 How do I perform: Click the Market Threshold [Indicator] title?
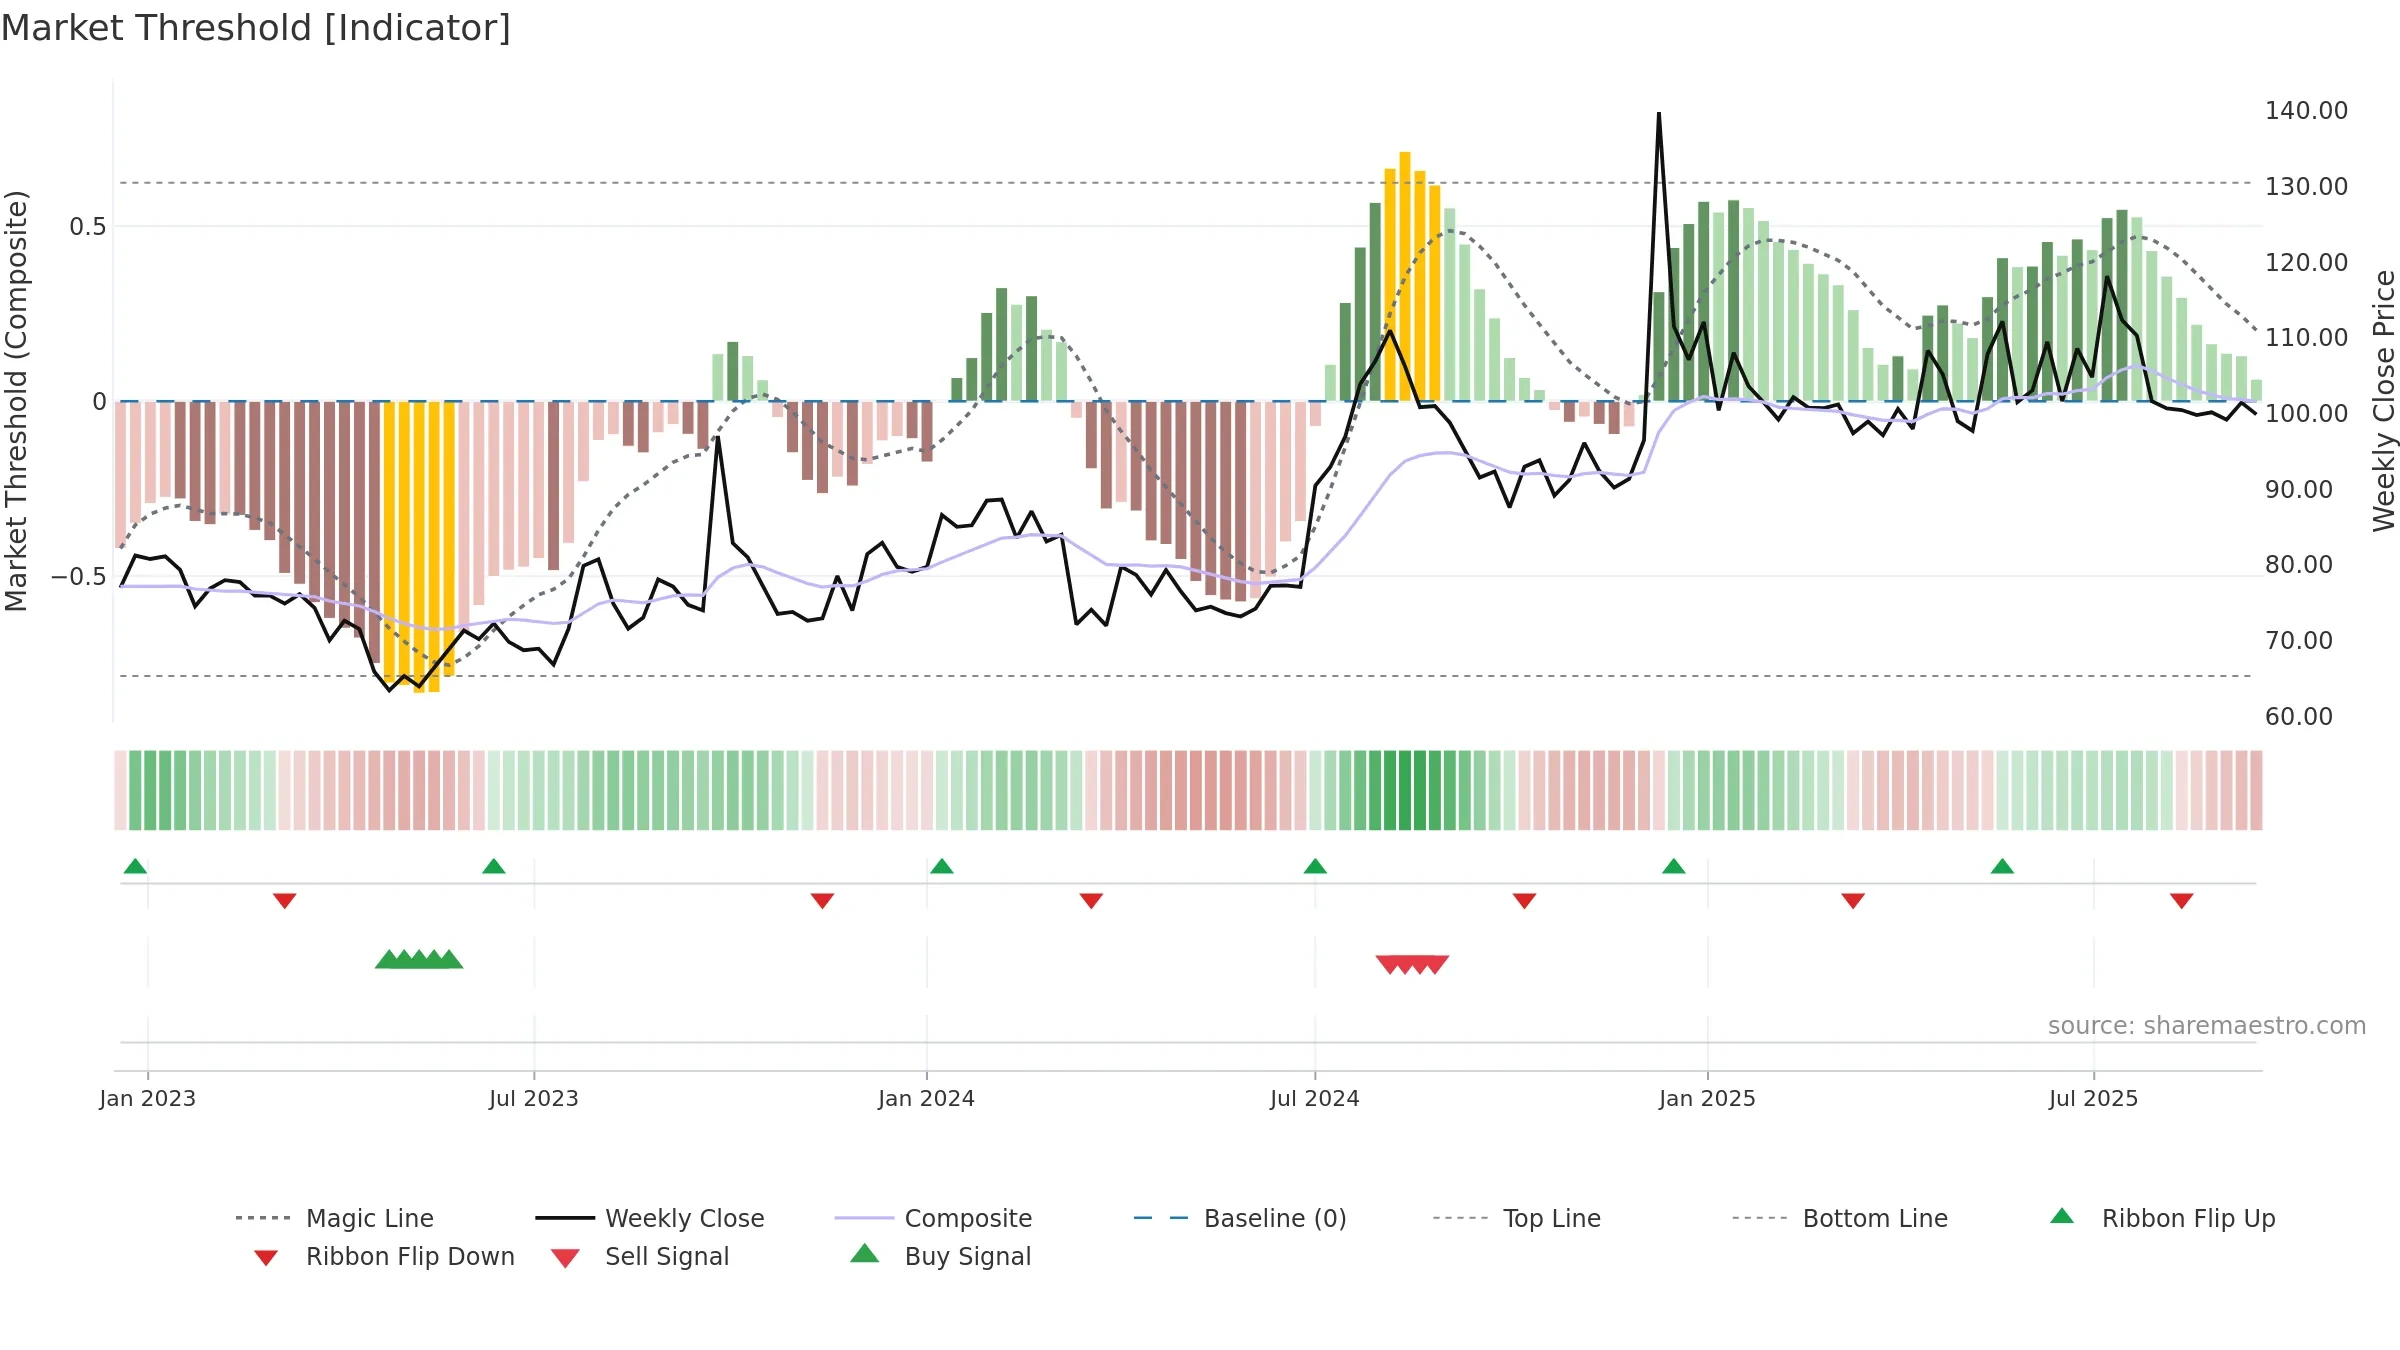[x=256, y=28]
